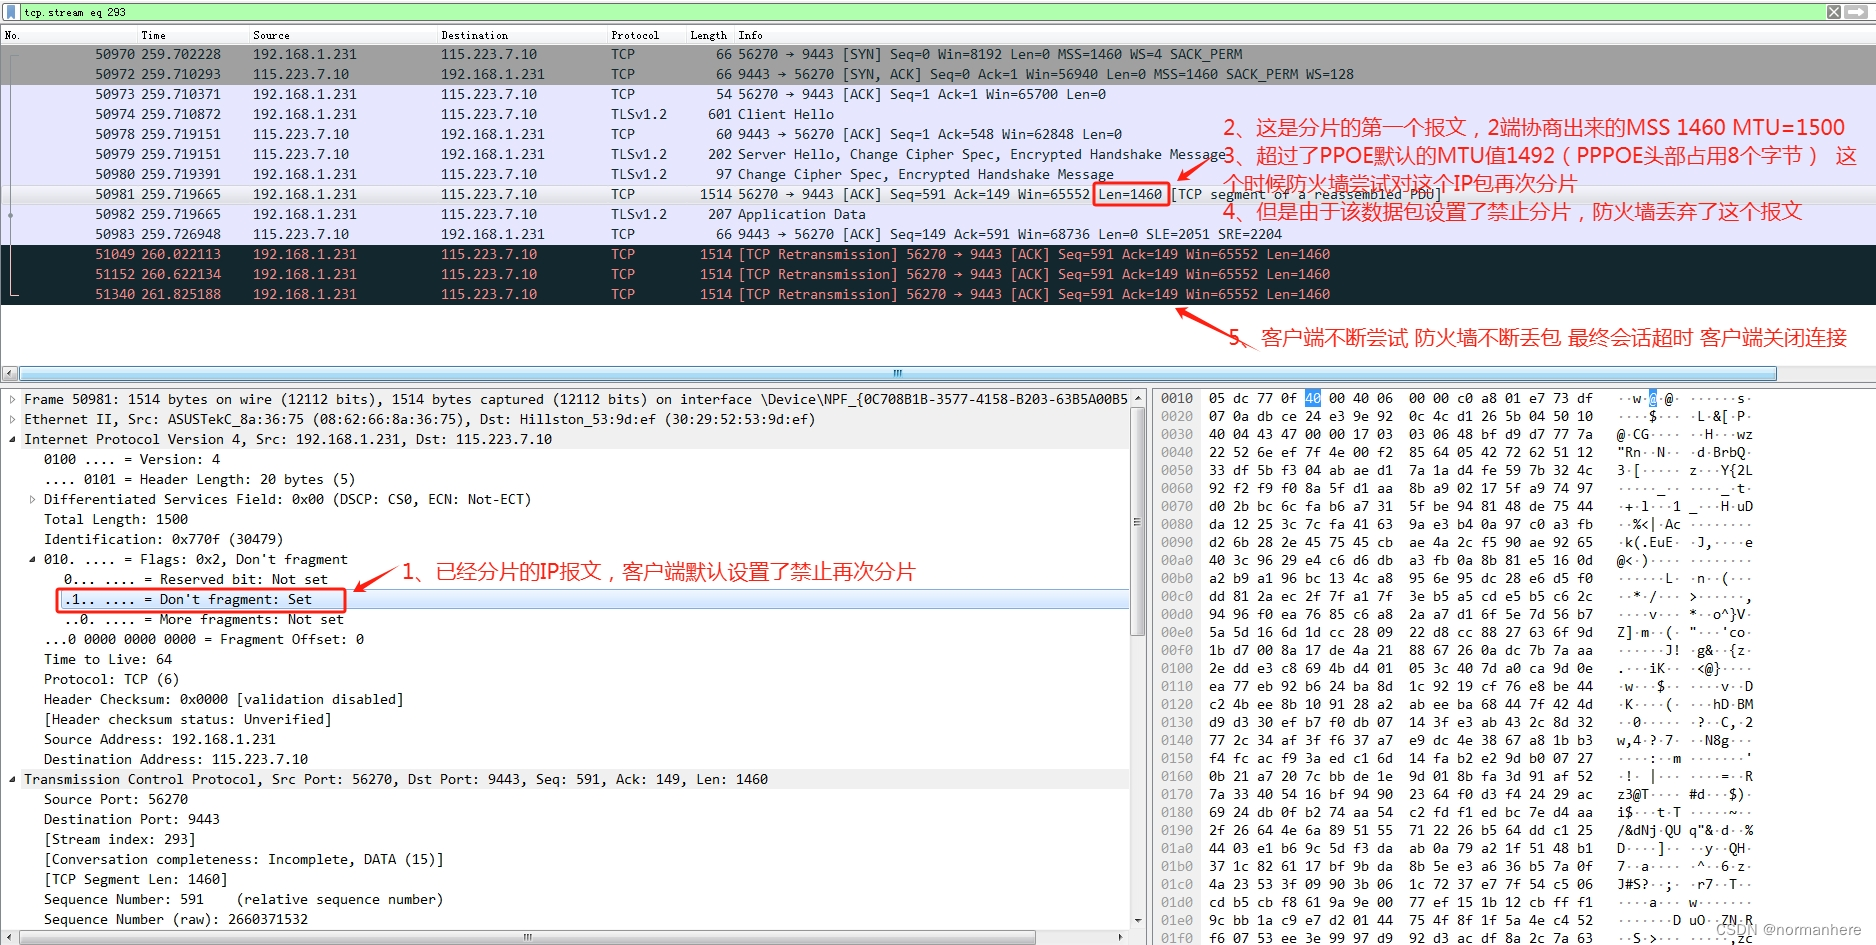Image resolution: width=1876 pixels, height=945 pixels.
Task: Click hex offset row 0020
Action: [x=1176, y=416]
